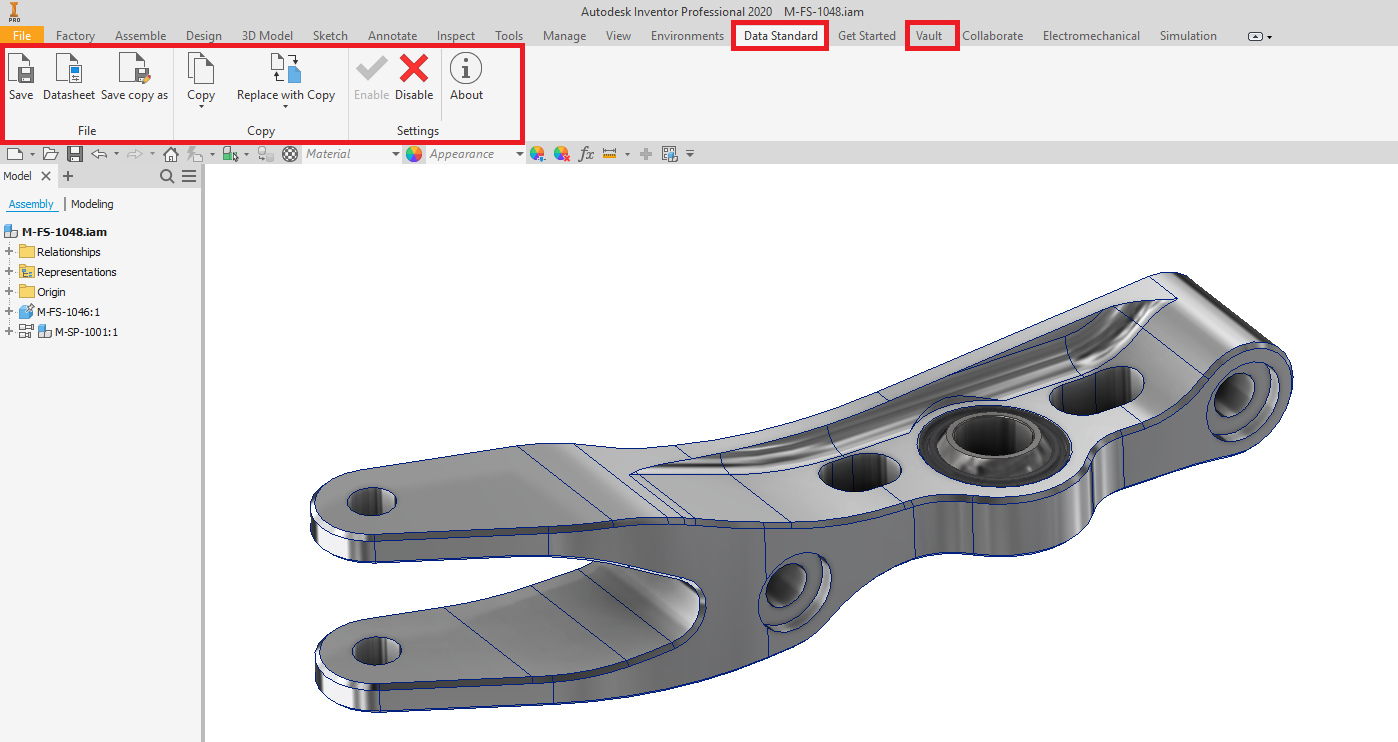Select the M-SP-1001:1 tree item
The image size is (1398, 742).
(86, 332)
